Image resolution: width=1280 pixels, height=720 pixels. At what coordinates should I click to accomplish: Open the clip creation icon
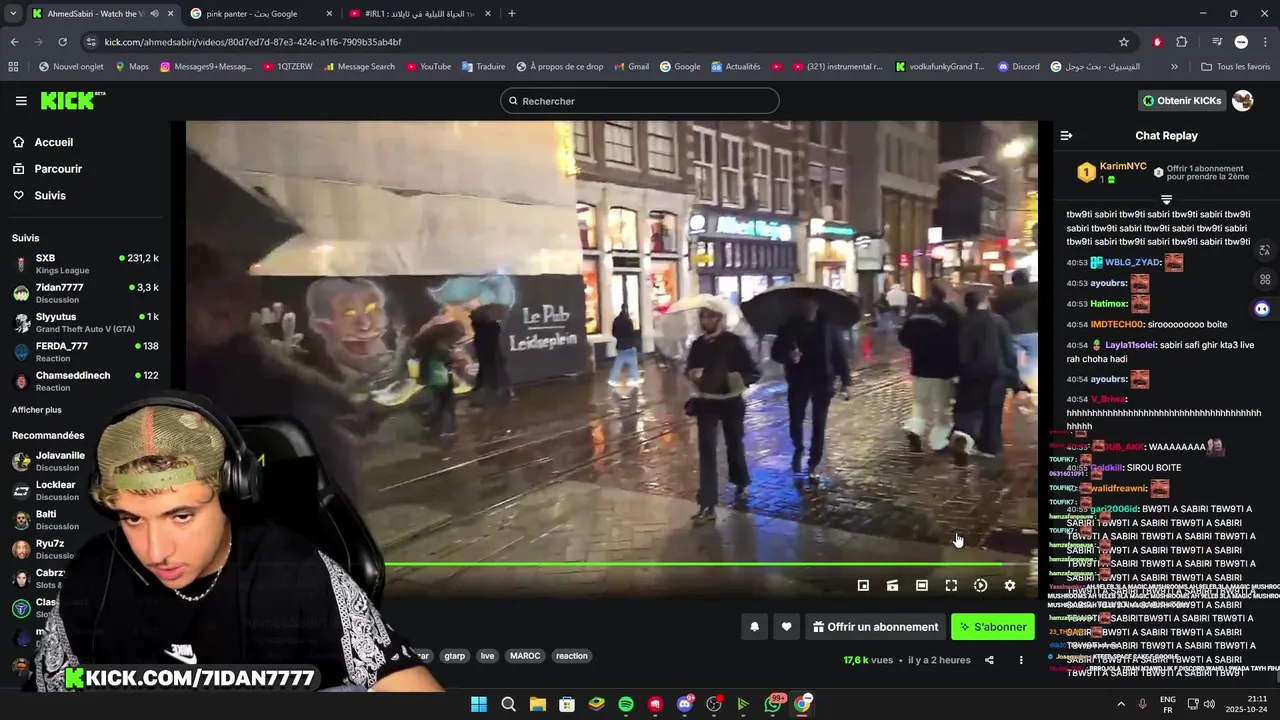pos(892,586)
